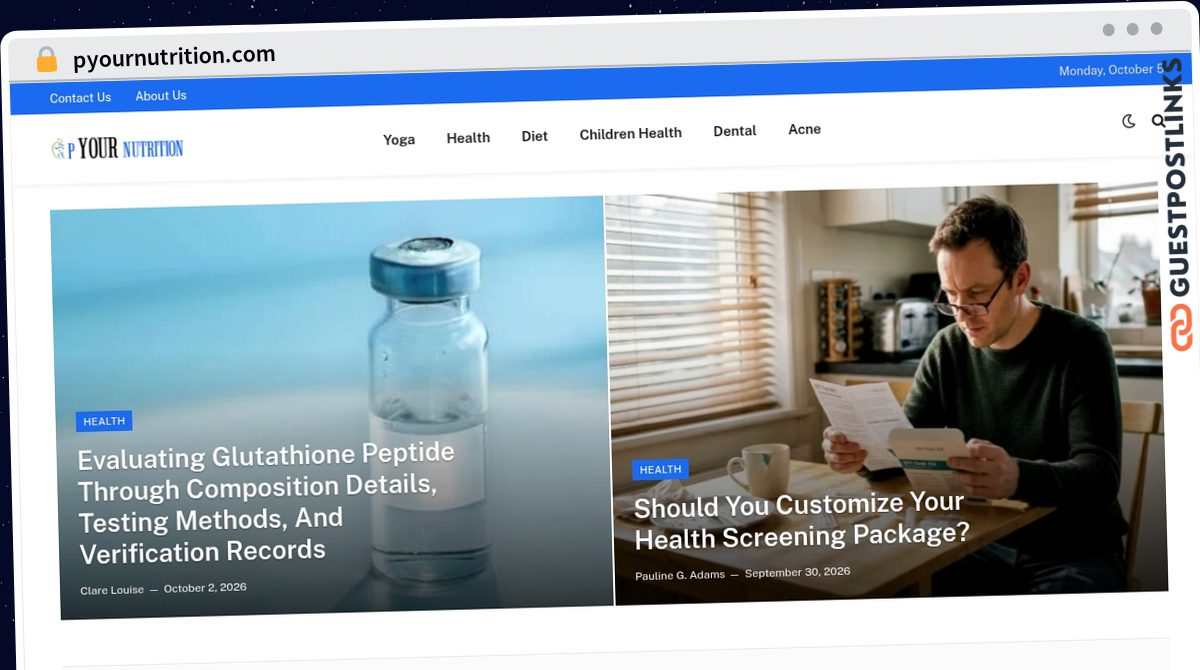1200x670 pixels.
Task: Open the About Us link
Action: (161, 96)
